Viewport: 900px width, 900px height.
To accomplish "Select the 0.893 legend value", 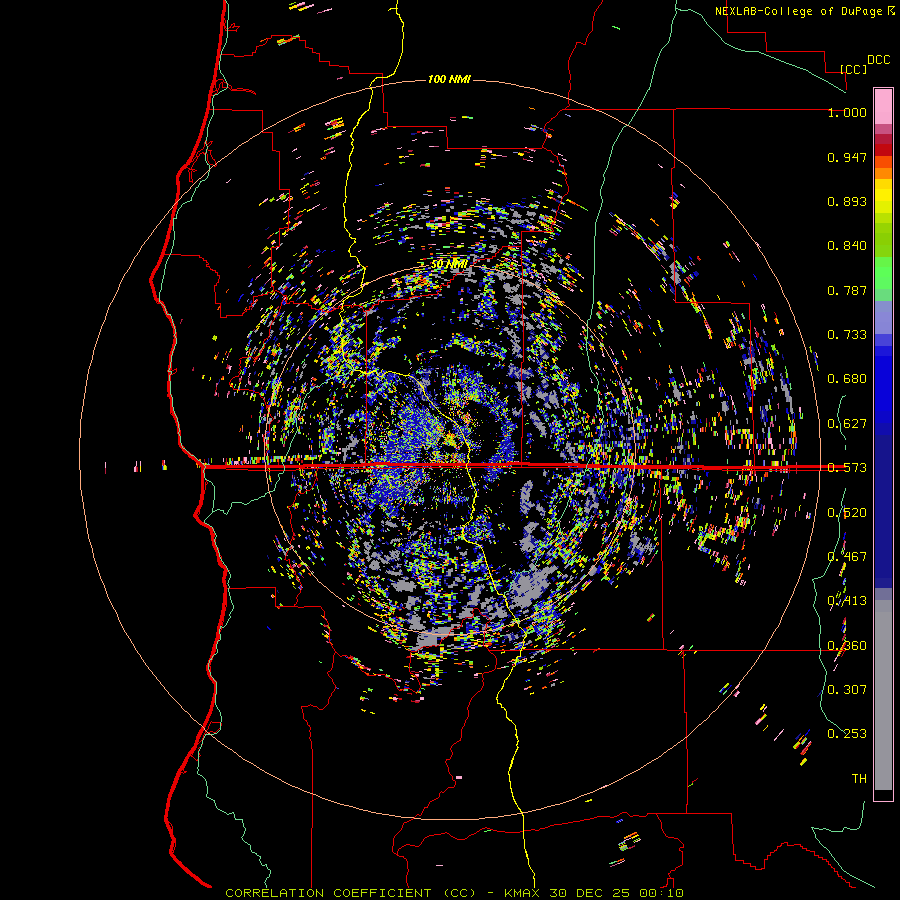I will [847, 201].
